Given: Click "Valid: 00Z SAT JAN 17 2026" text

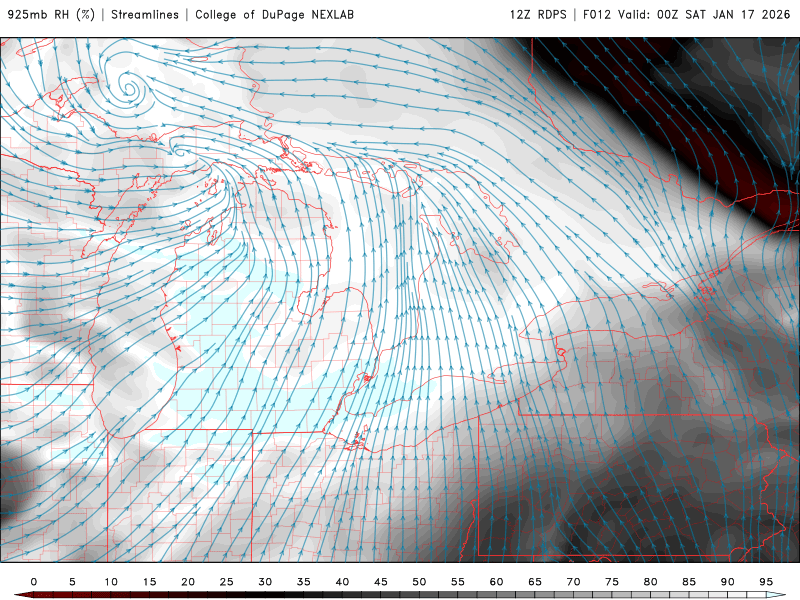Looking at the screenshot, I should [704, 14].
